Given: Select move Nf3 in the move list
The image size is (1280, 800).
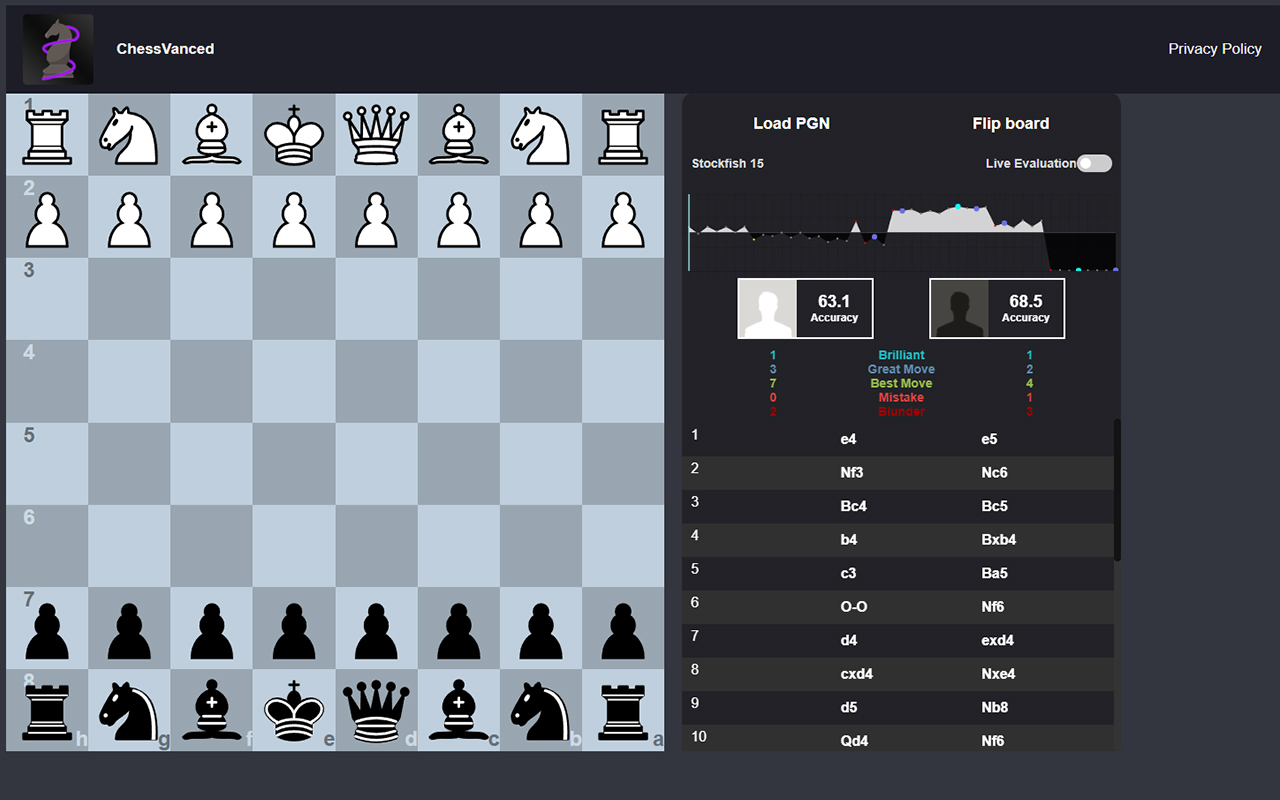Looking at the screenshot, I should [x=853, y=472].
